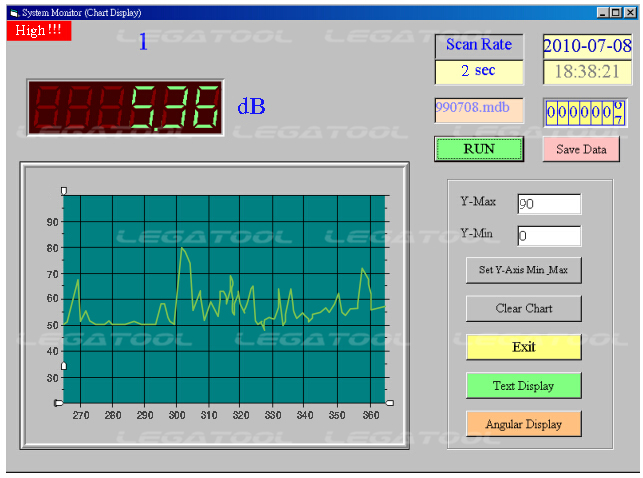Viewport: 643px width, 478px height.
Task: Click the chart's bottom-left resize handle
Action: pos(59,403)
